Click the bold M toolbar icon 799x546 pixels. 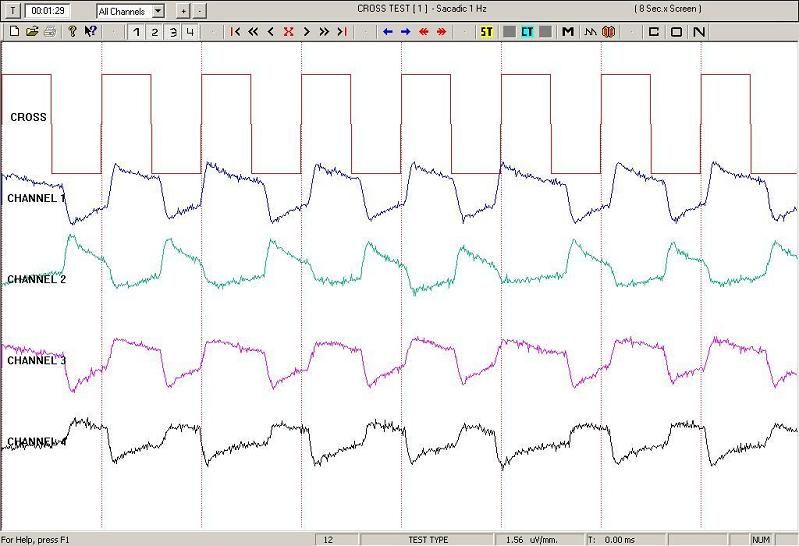pos(568,32)
